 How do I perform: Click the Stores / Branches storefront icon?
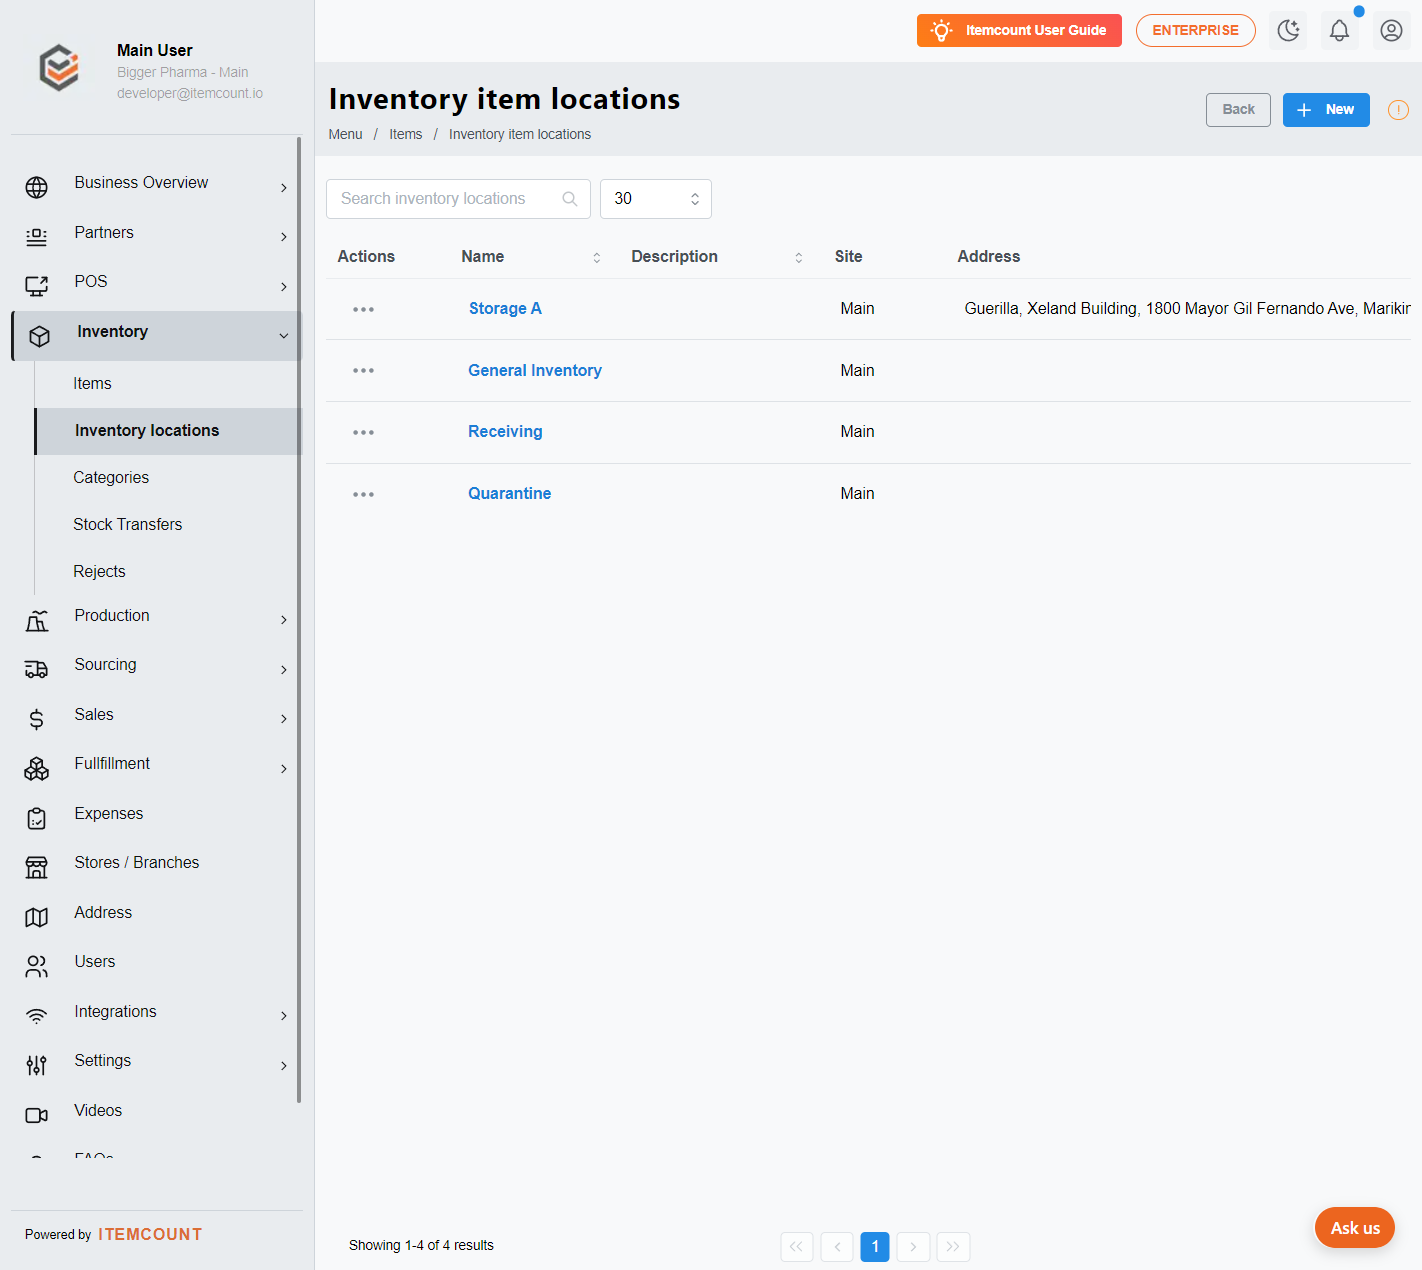(x=37, y=867)
